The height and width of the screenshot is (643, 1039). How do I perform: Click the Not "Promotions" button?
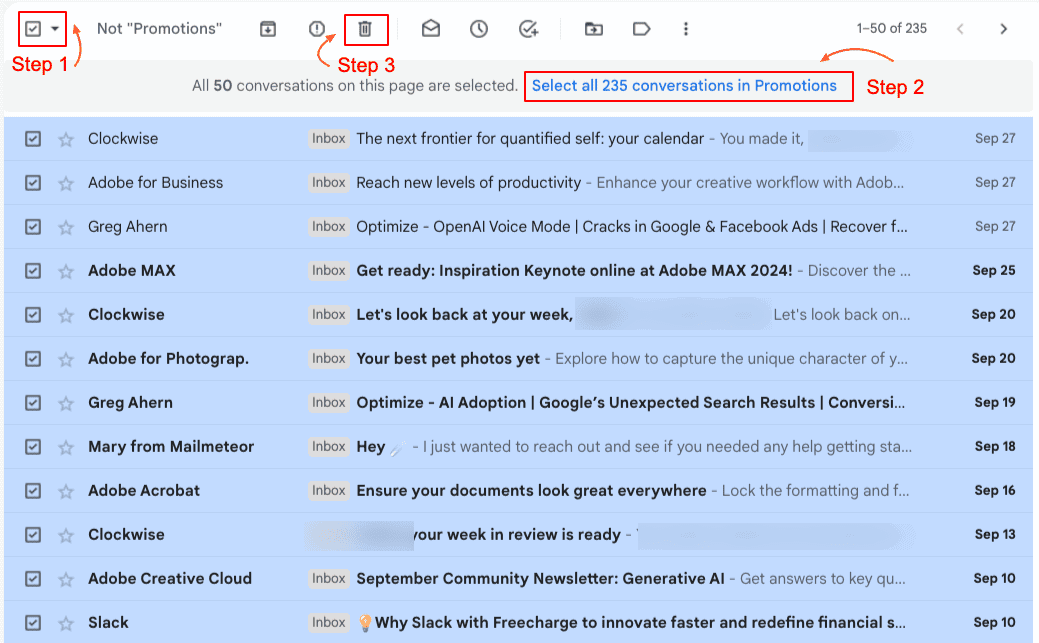click(159, 29)
